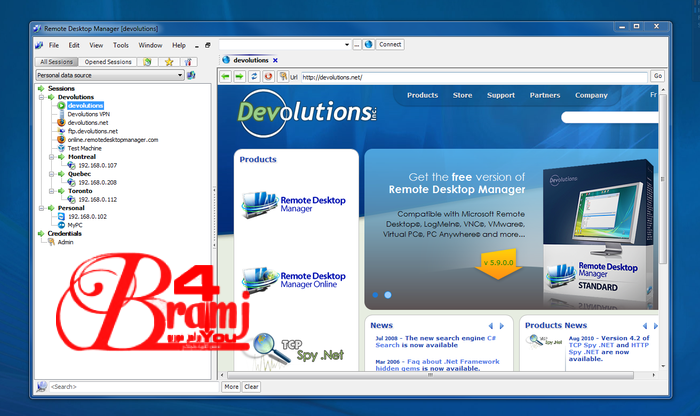Click the credentials key icon beside Url
700x416 pixels.
[x=283, y=77]
